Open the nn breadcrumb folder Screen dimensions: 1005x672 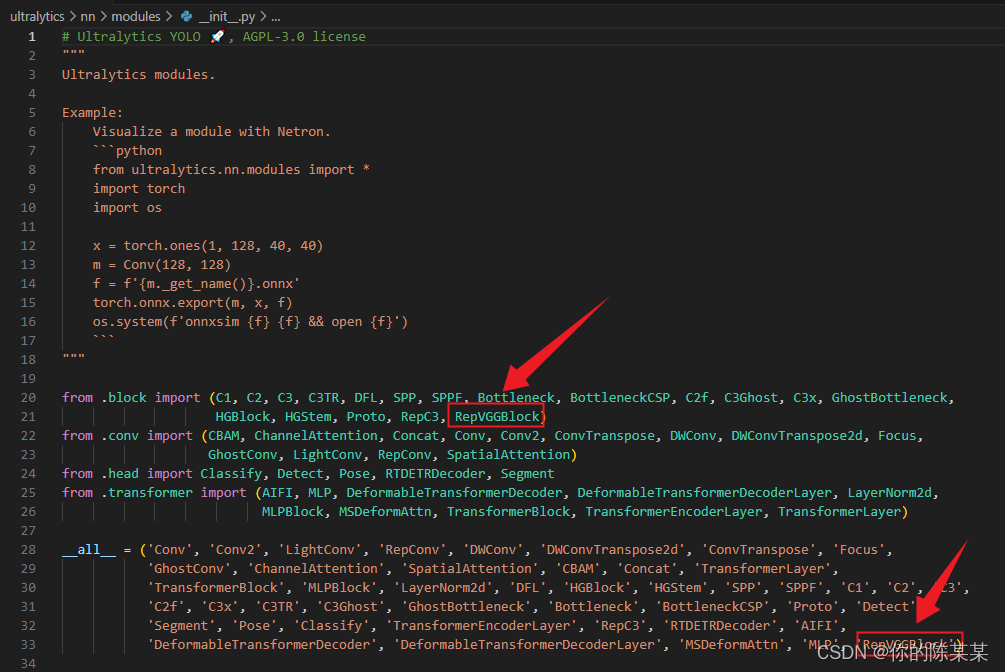[88, 16]
